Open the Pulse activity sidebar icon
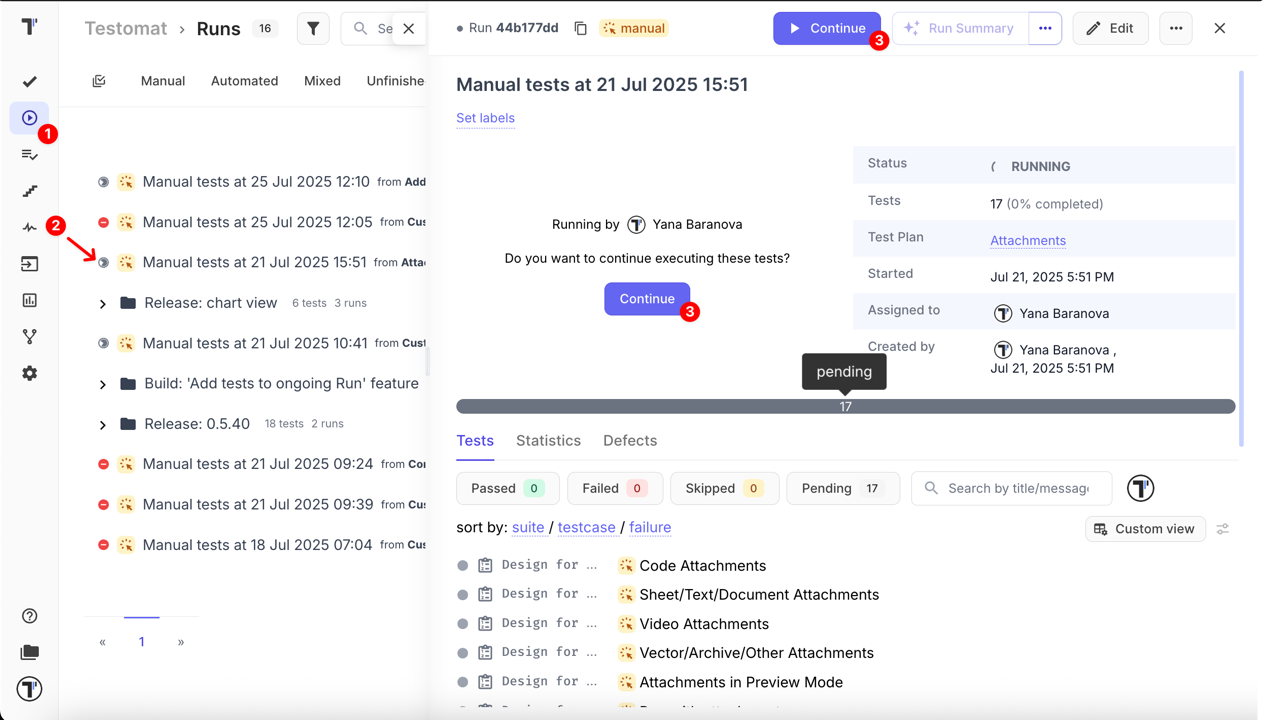Viewport: 1280px width, 720px height. pos(30,228)
